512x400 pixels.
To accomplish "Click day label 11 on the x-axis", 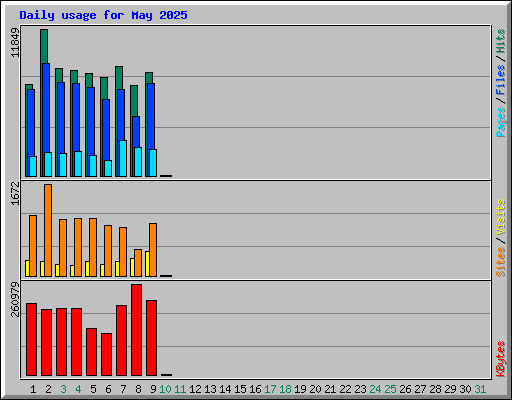I will point(180,389).
